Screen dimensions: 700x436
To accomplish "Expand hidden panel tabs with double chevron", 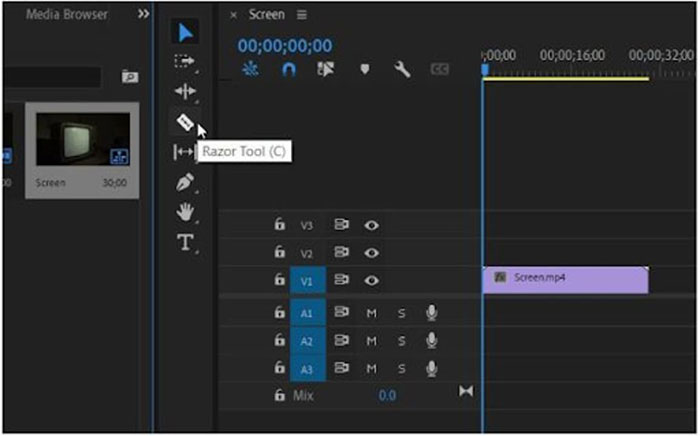I will [x=143, y=14].
